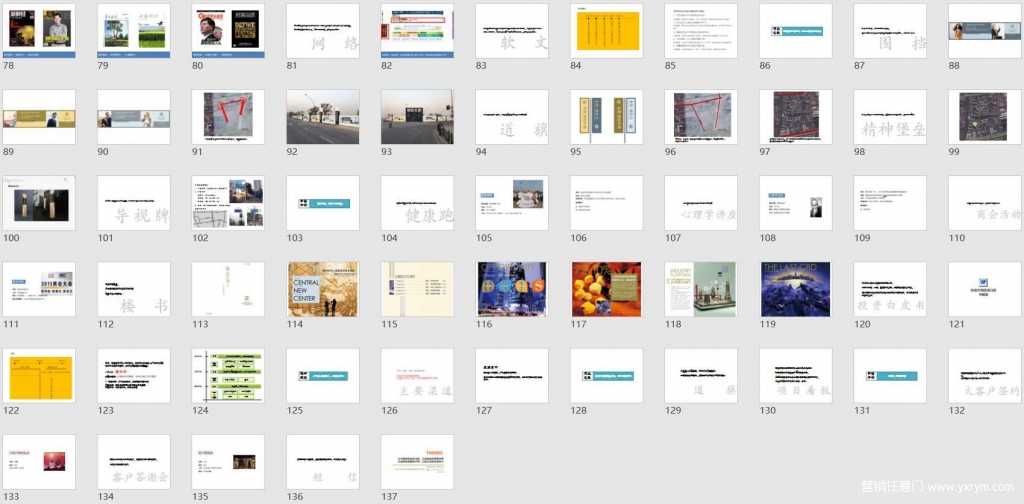Select slide 99 thumbnail
Viewport: 1024px width, 504px height.
(x=985, y=117)
